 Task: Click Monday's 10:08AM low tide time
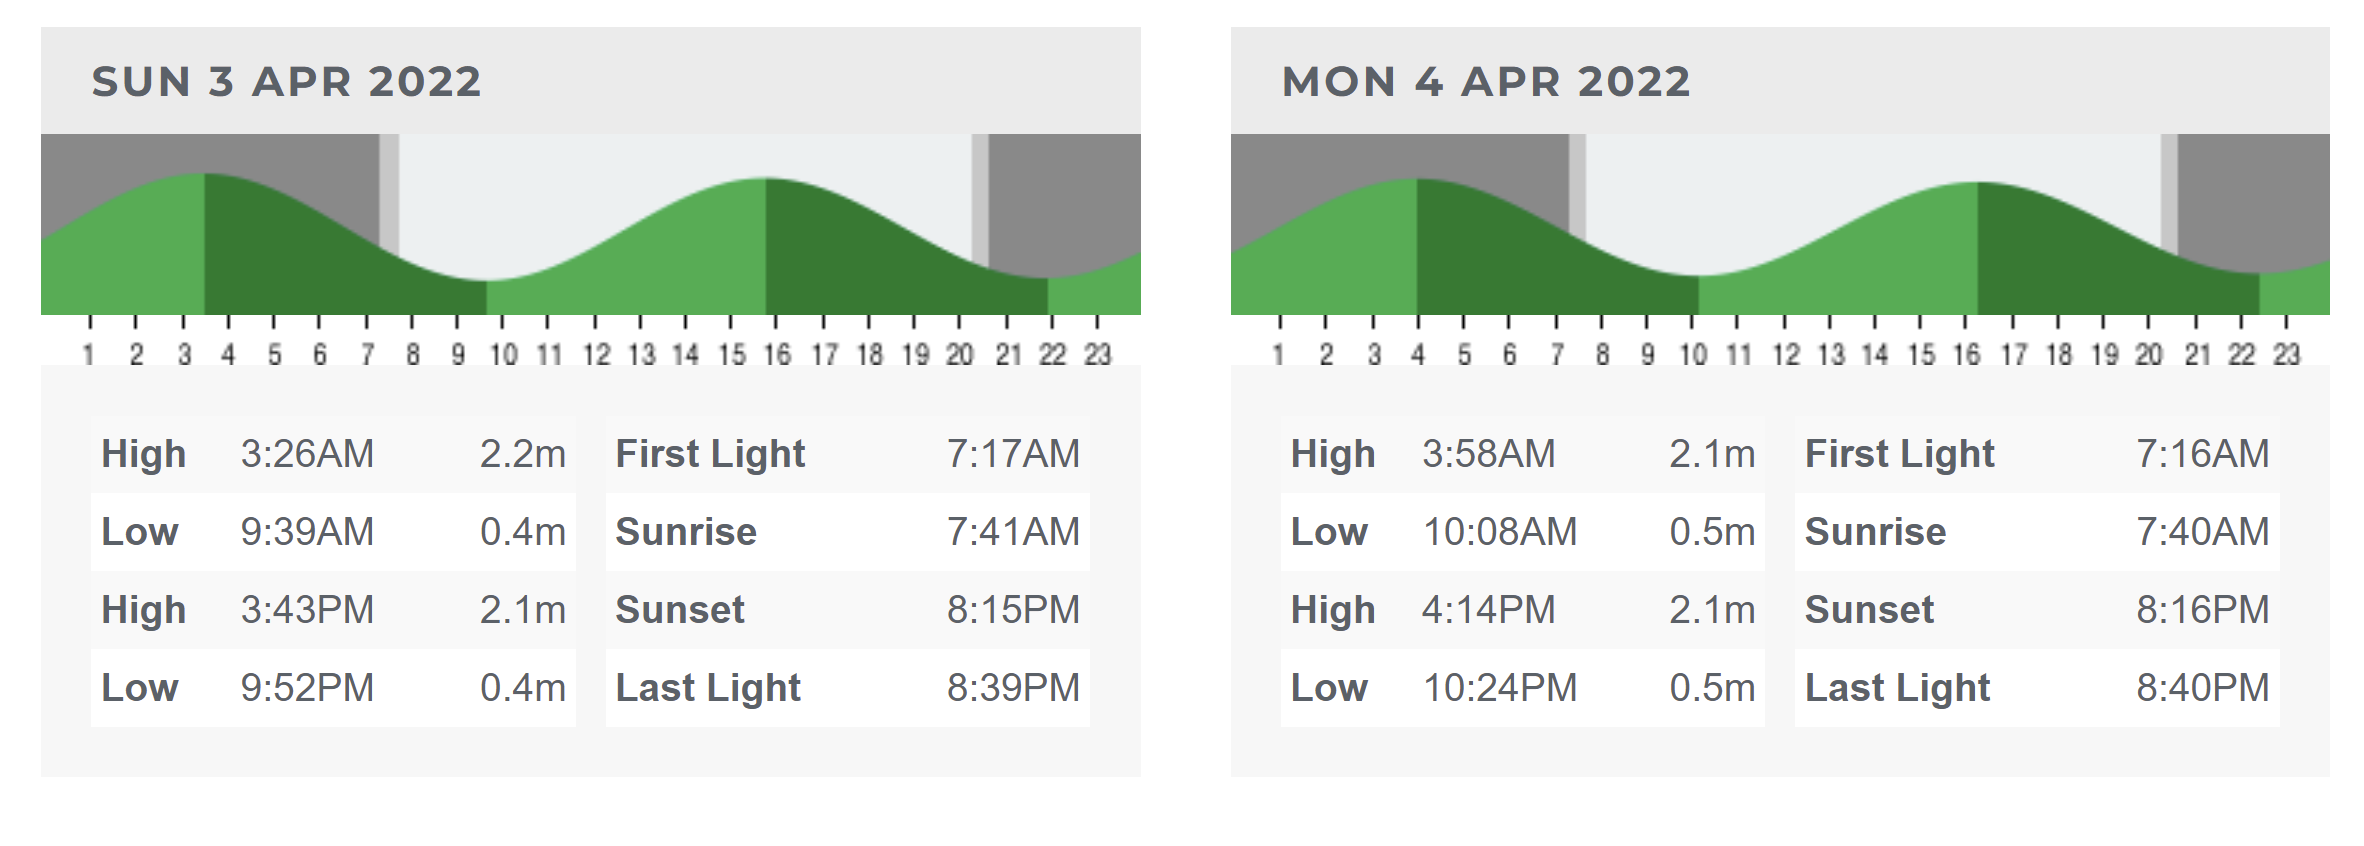coord(1500,532)
